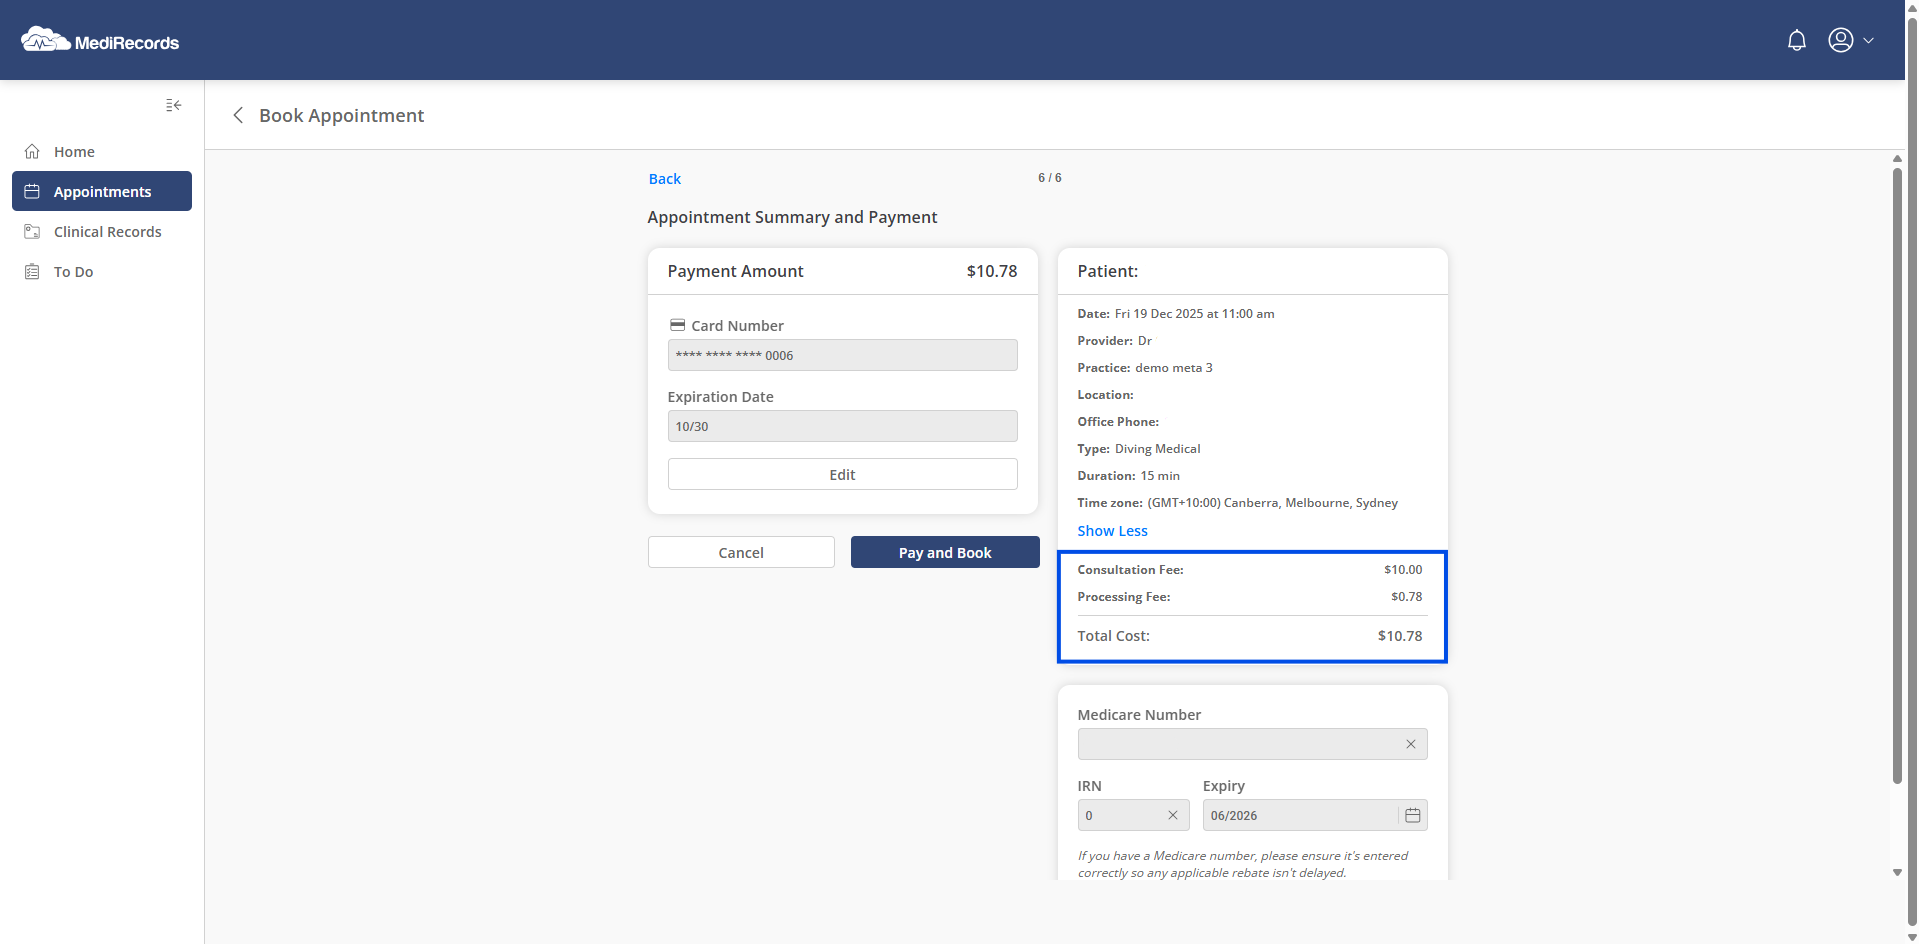Open To Do in the sidebar
The height and width of the screenshot is (944, 1919).
click(x=102, y=272)
